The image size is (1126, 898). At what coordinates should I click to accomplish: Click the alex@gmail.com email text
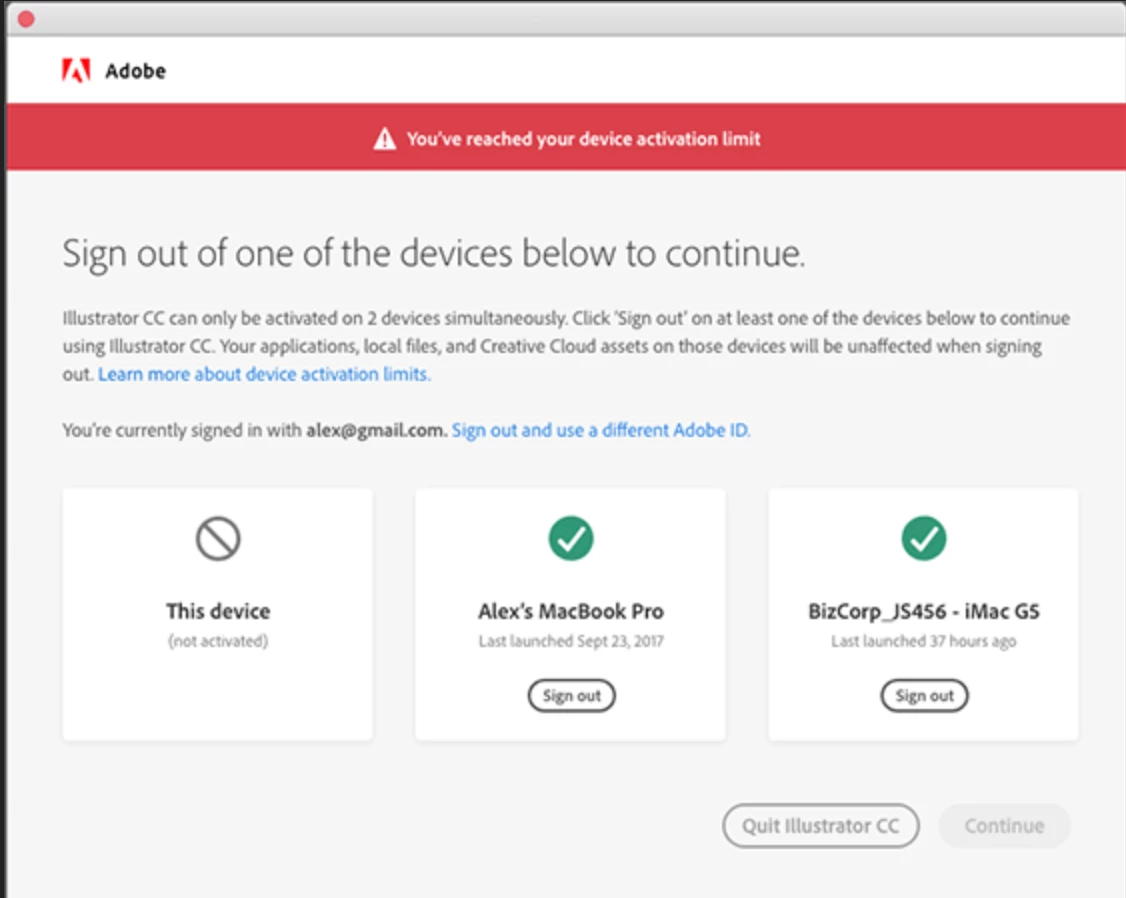tap(376, 430)
